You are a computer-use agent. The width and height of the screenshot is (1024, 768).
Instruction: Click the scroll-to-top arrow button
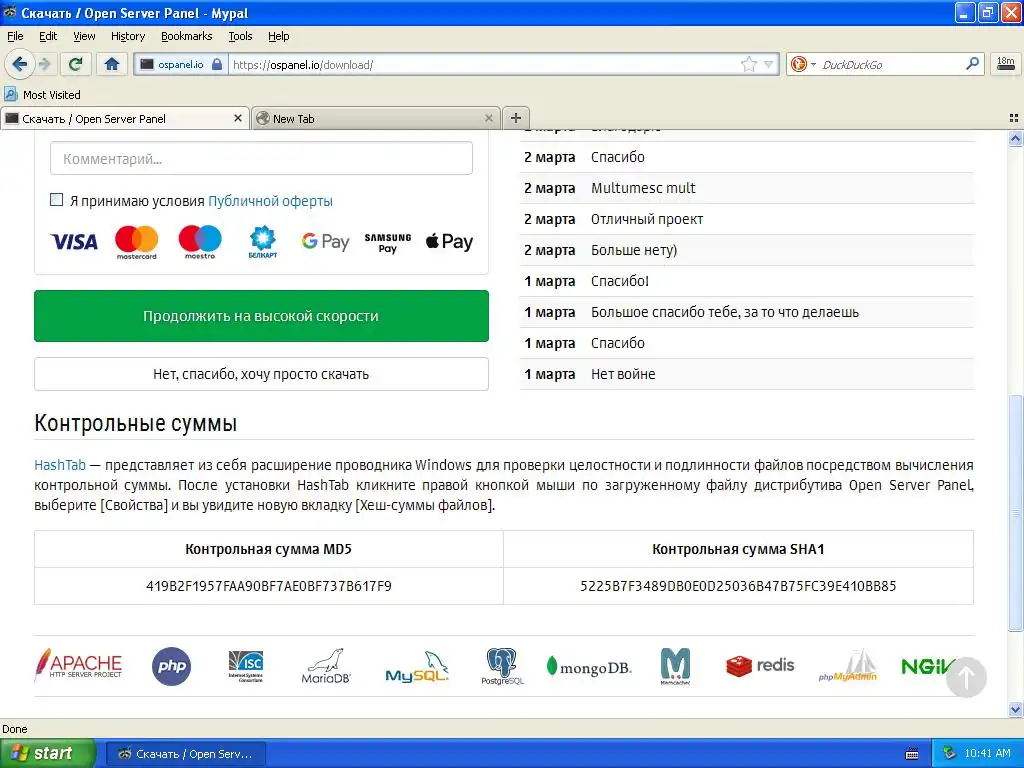(x=966, y=677)
